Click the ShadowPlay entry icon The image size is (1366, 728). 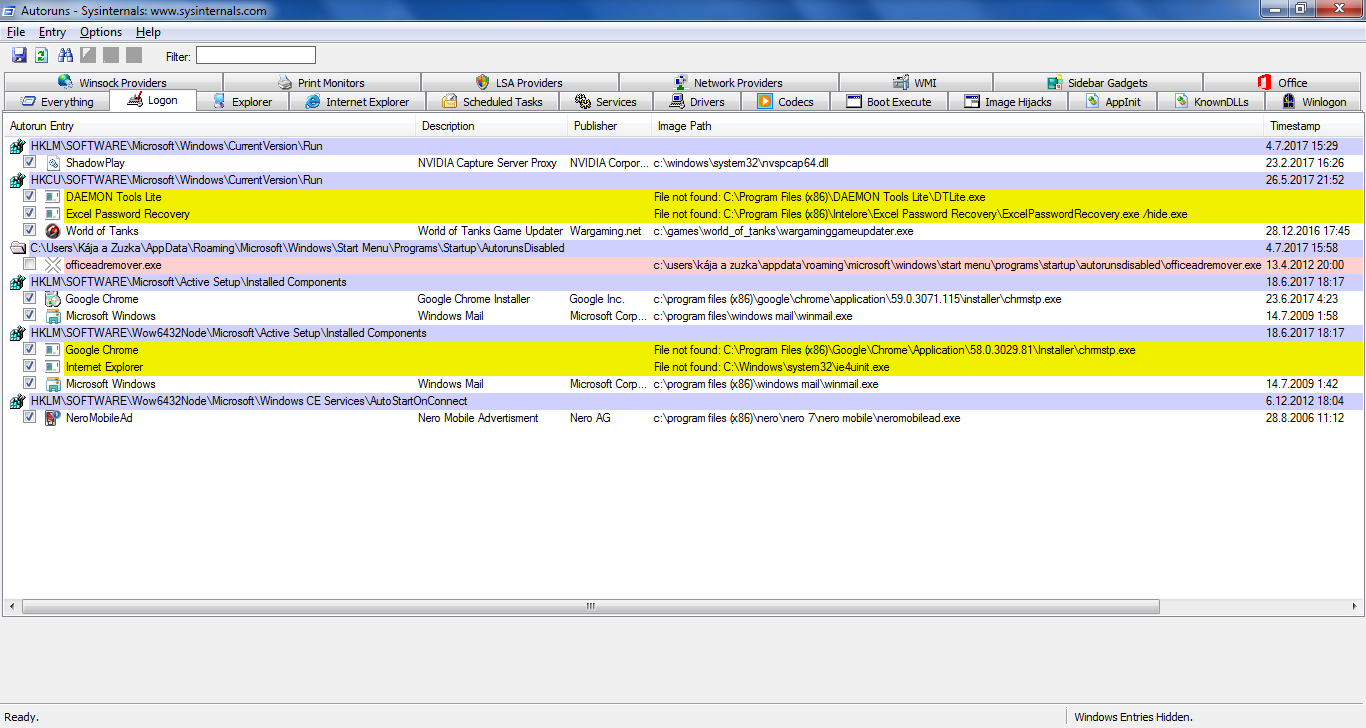pyautogui.click(x=53, y=163)
